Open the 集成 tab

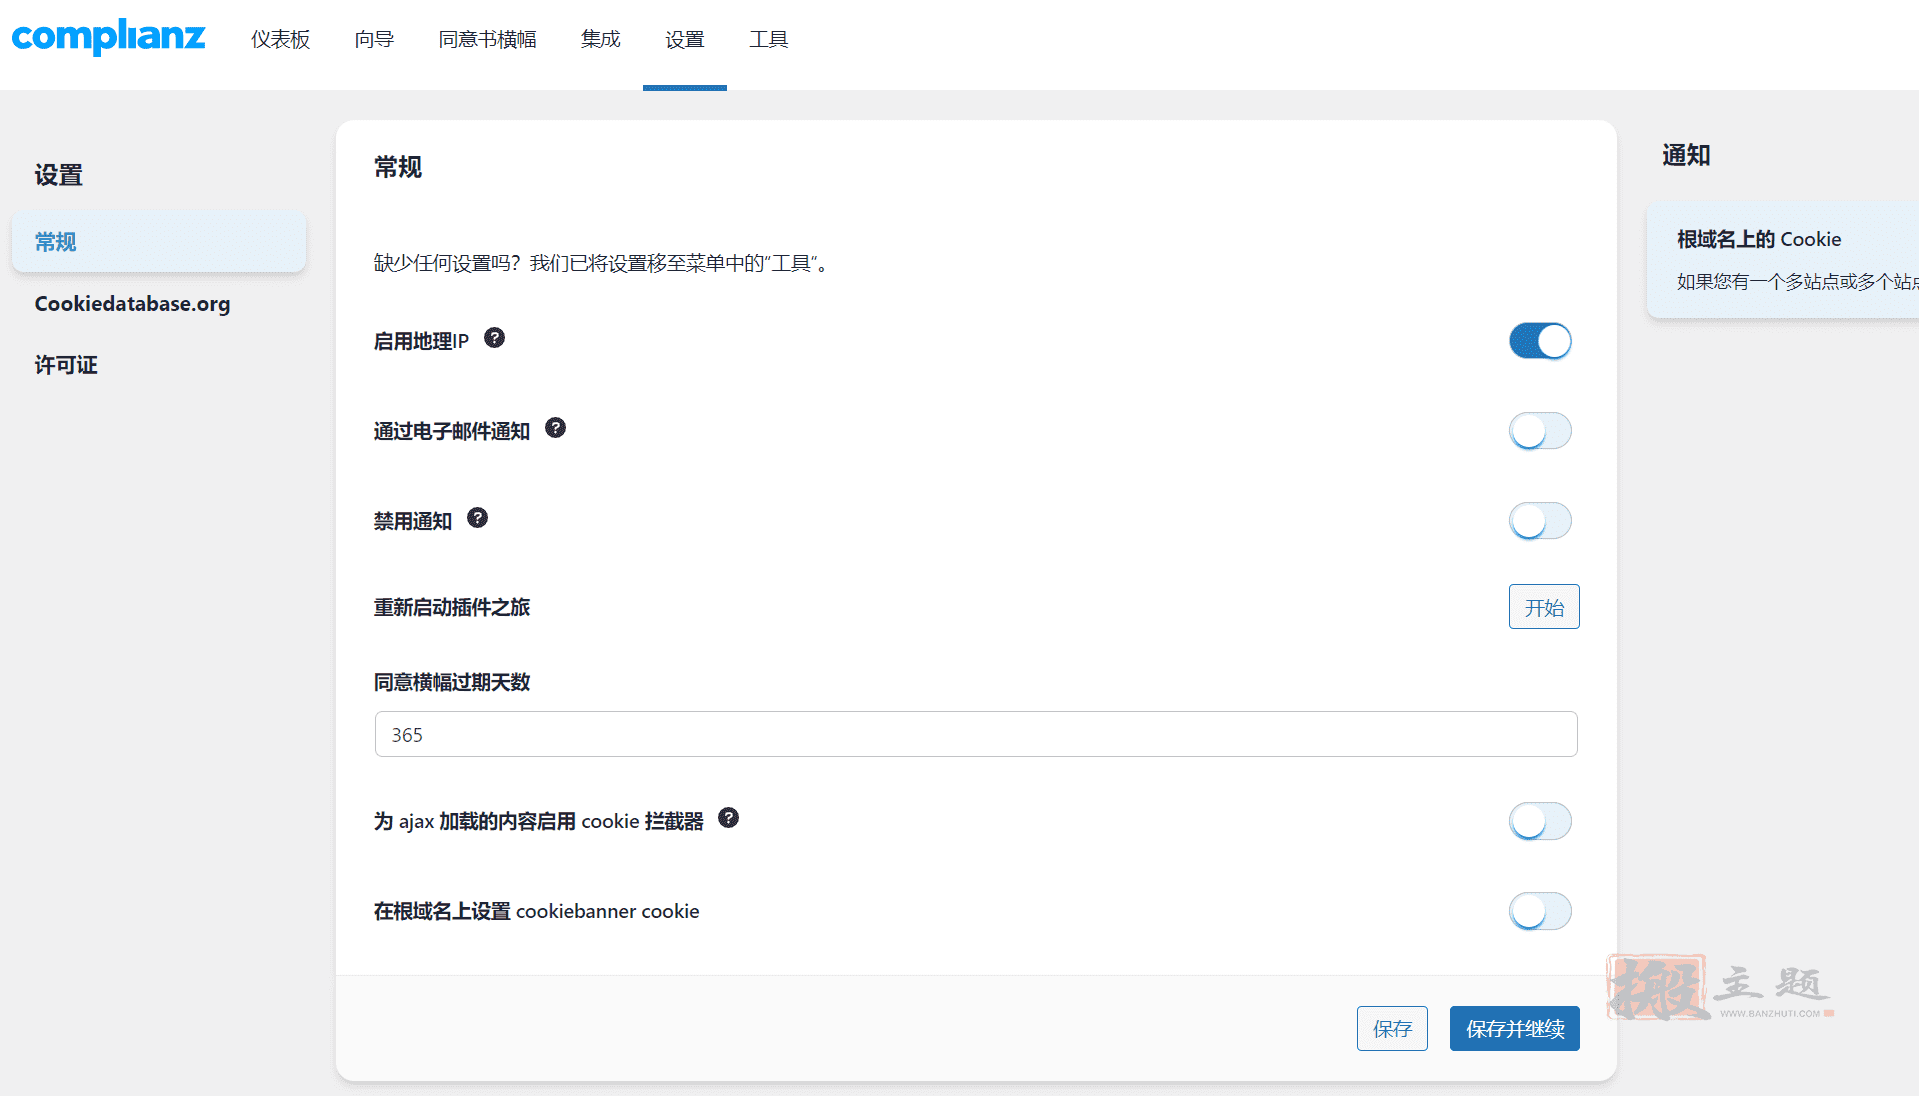(x=601, y=39)
